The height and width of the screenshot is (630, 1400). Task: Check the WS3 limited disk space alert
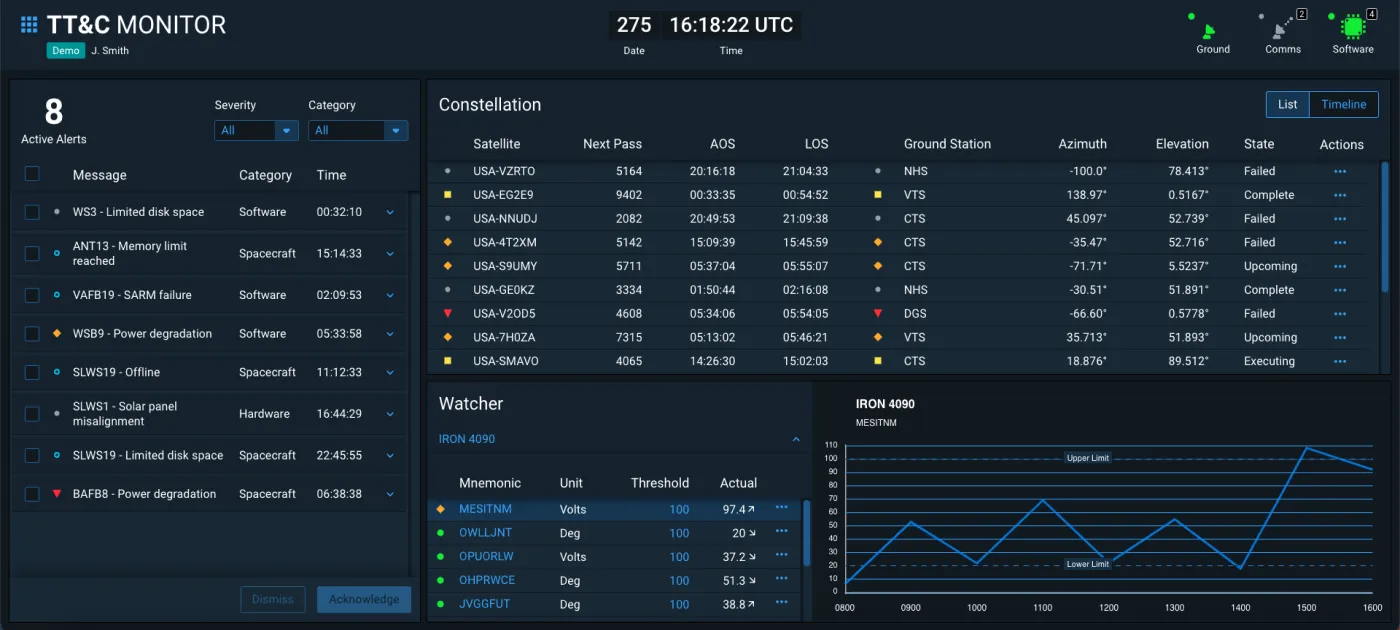[32, 211]
